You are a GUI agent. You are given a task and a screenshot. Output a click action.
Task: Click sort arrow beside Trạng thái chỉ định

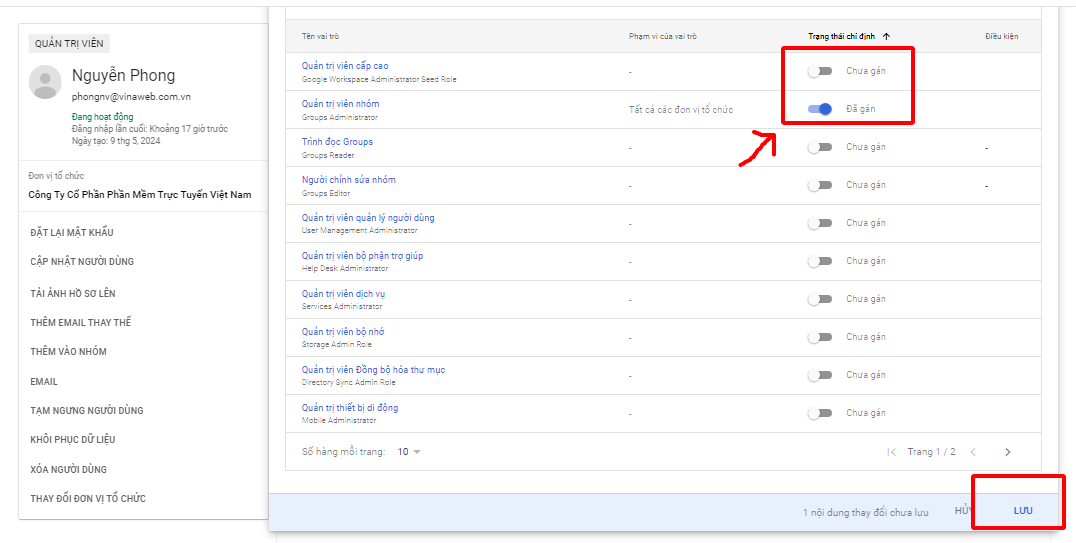coord(886,36)
